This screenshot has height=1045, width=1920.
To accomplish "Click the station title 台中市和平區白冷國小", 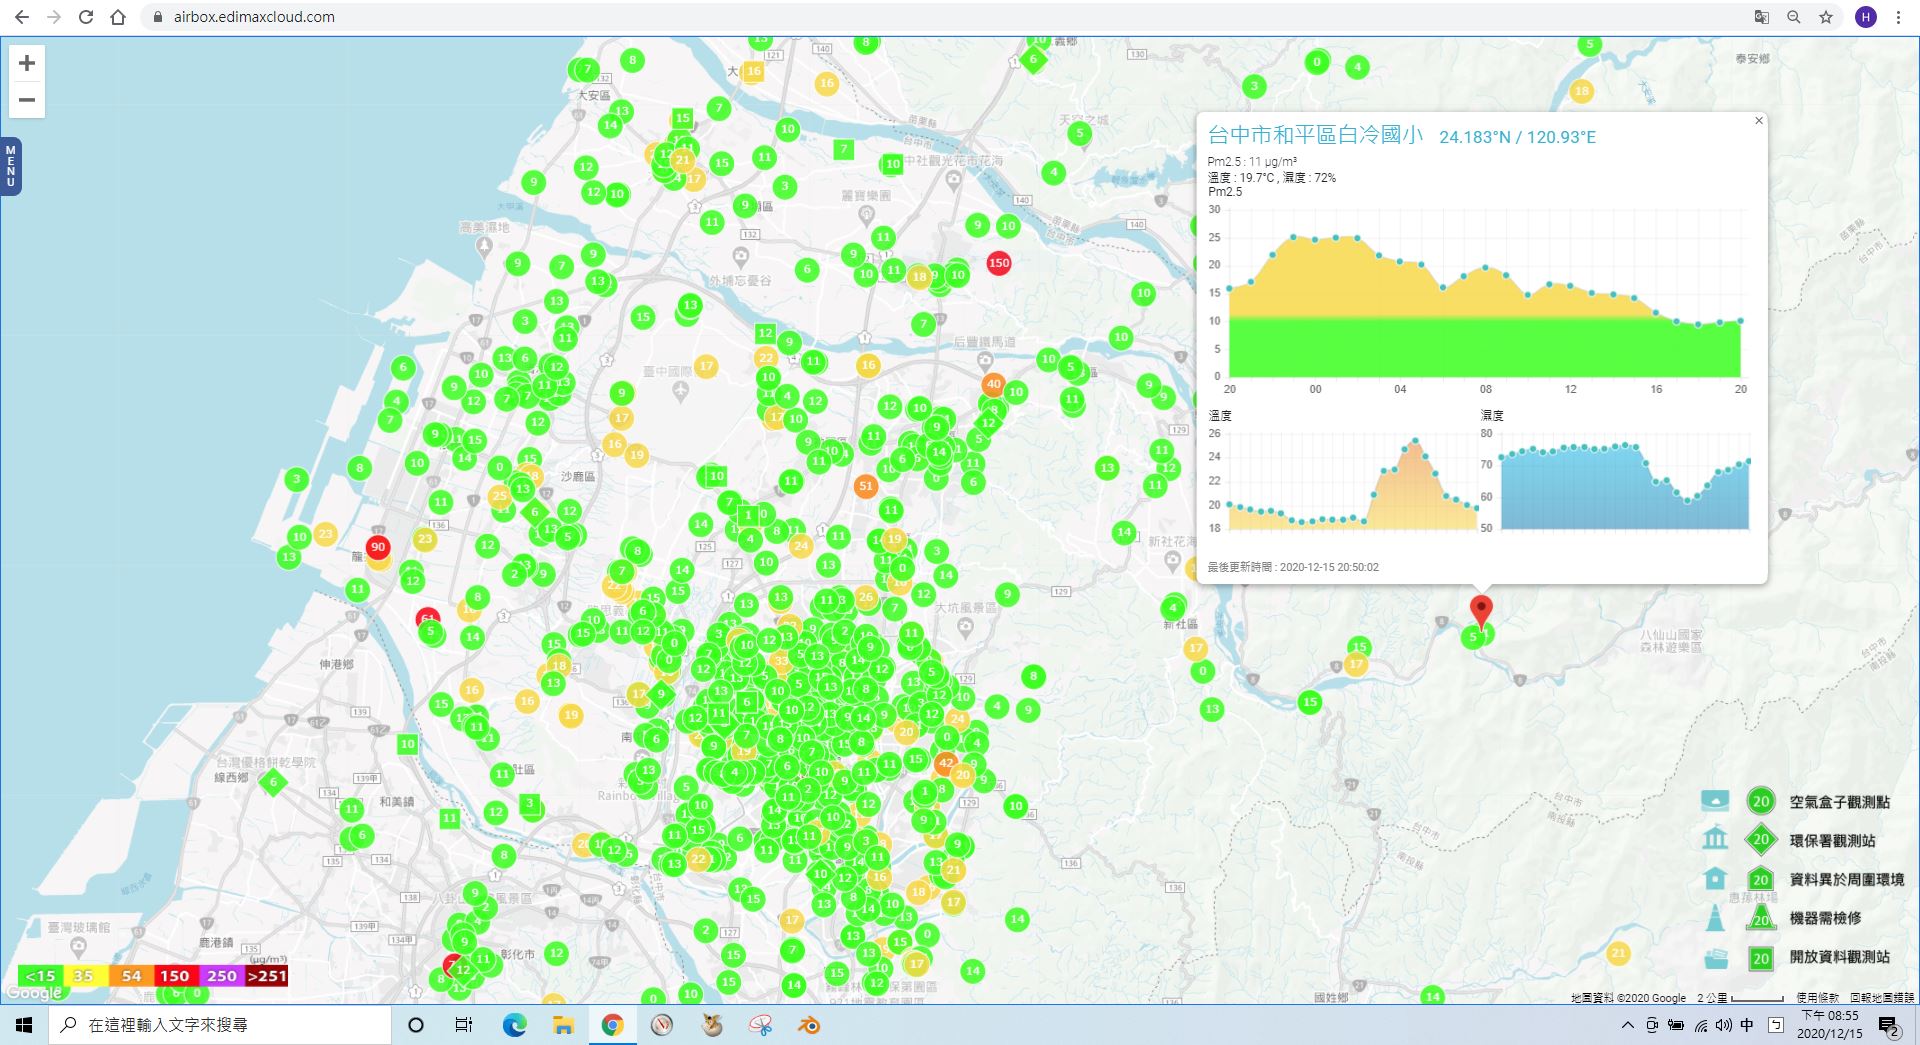I will tap(1315, 135).
